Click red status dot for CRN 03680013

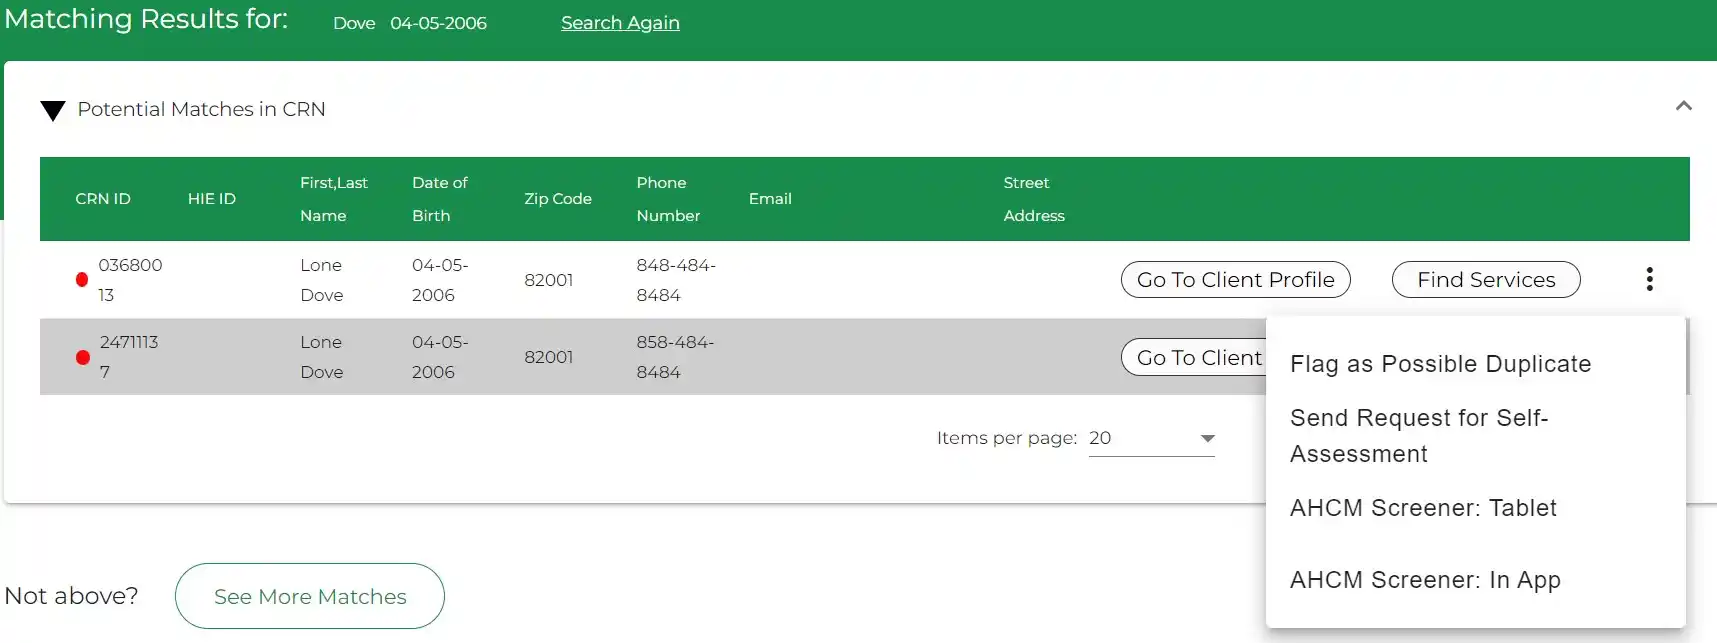[x=82, y=280]
